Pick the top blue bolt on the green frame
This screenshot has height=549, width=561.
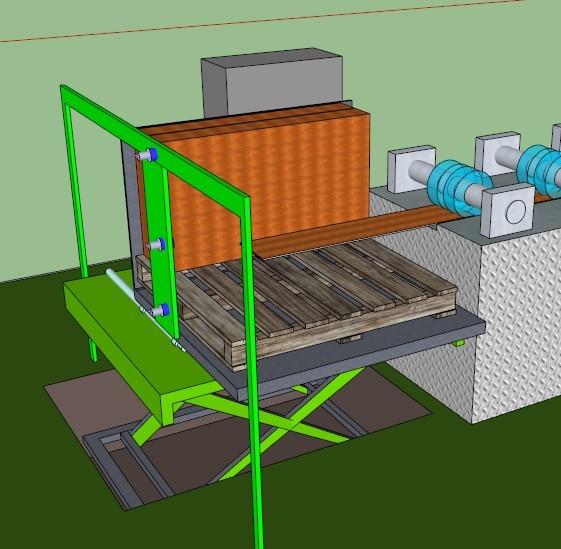click(147, 155)
